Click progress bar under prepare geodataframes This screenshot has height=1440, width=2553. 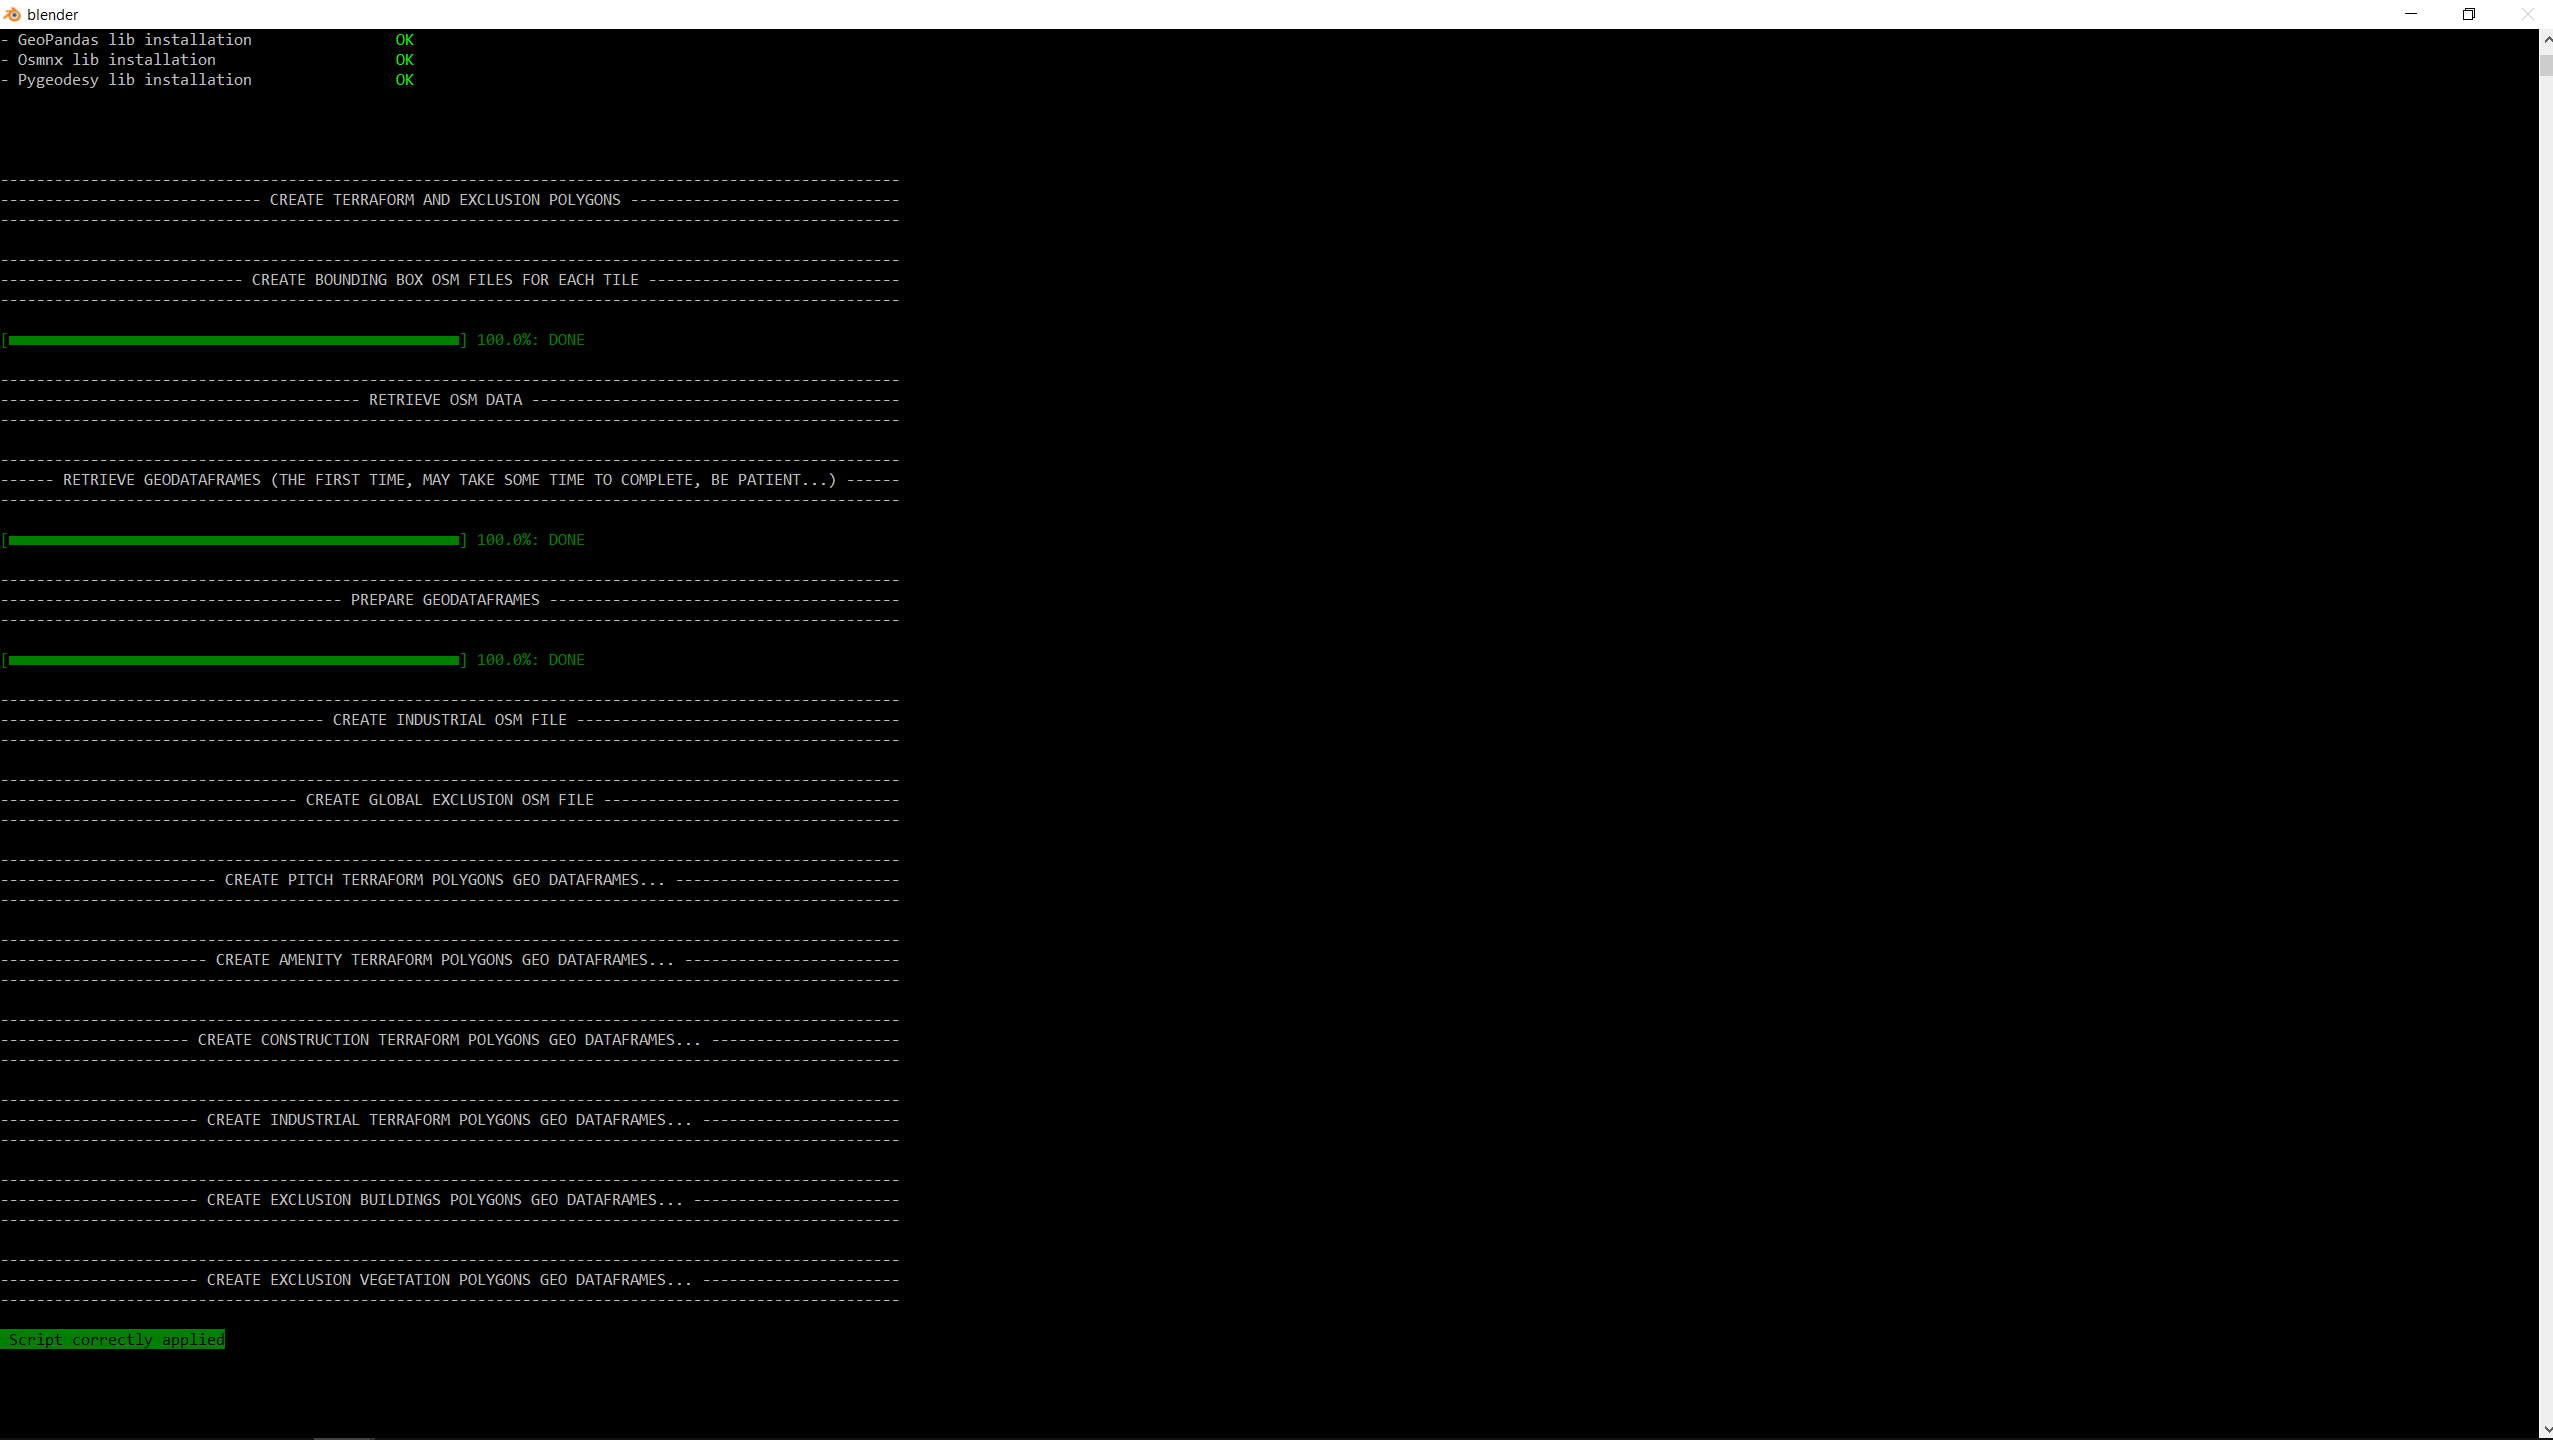[x=234, y=660]
